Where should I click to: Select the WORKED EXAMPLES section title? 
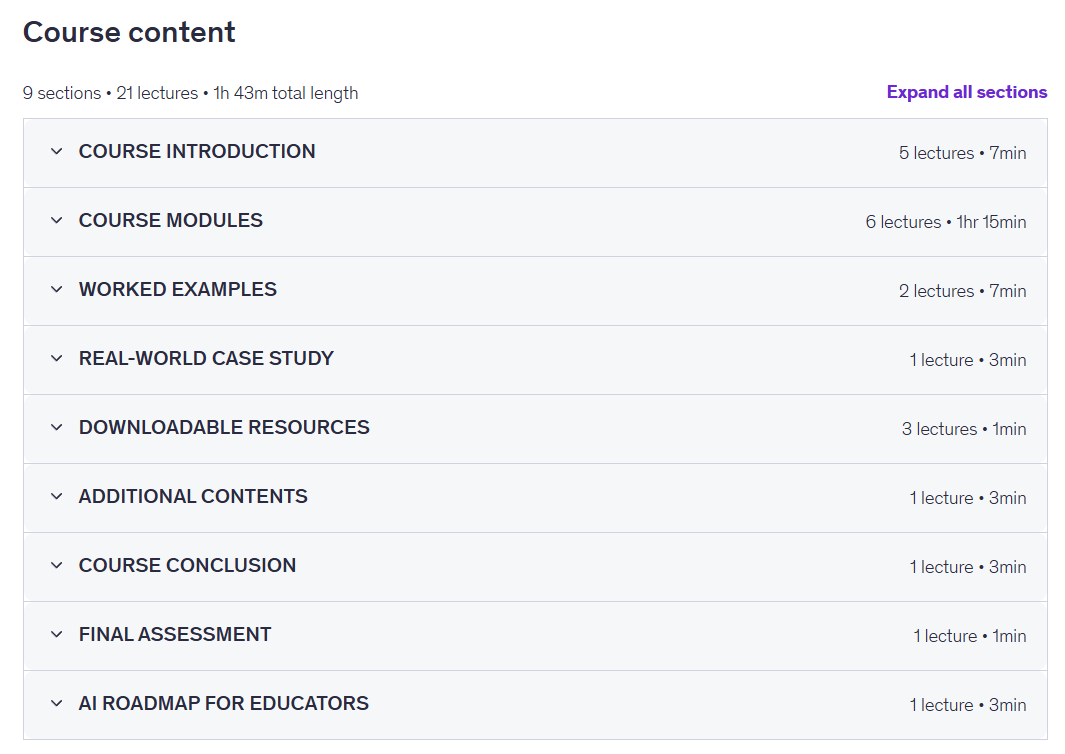pos(178,289)
